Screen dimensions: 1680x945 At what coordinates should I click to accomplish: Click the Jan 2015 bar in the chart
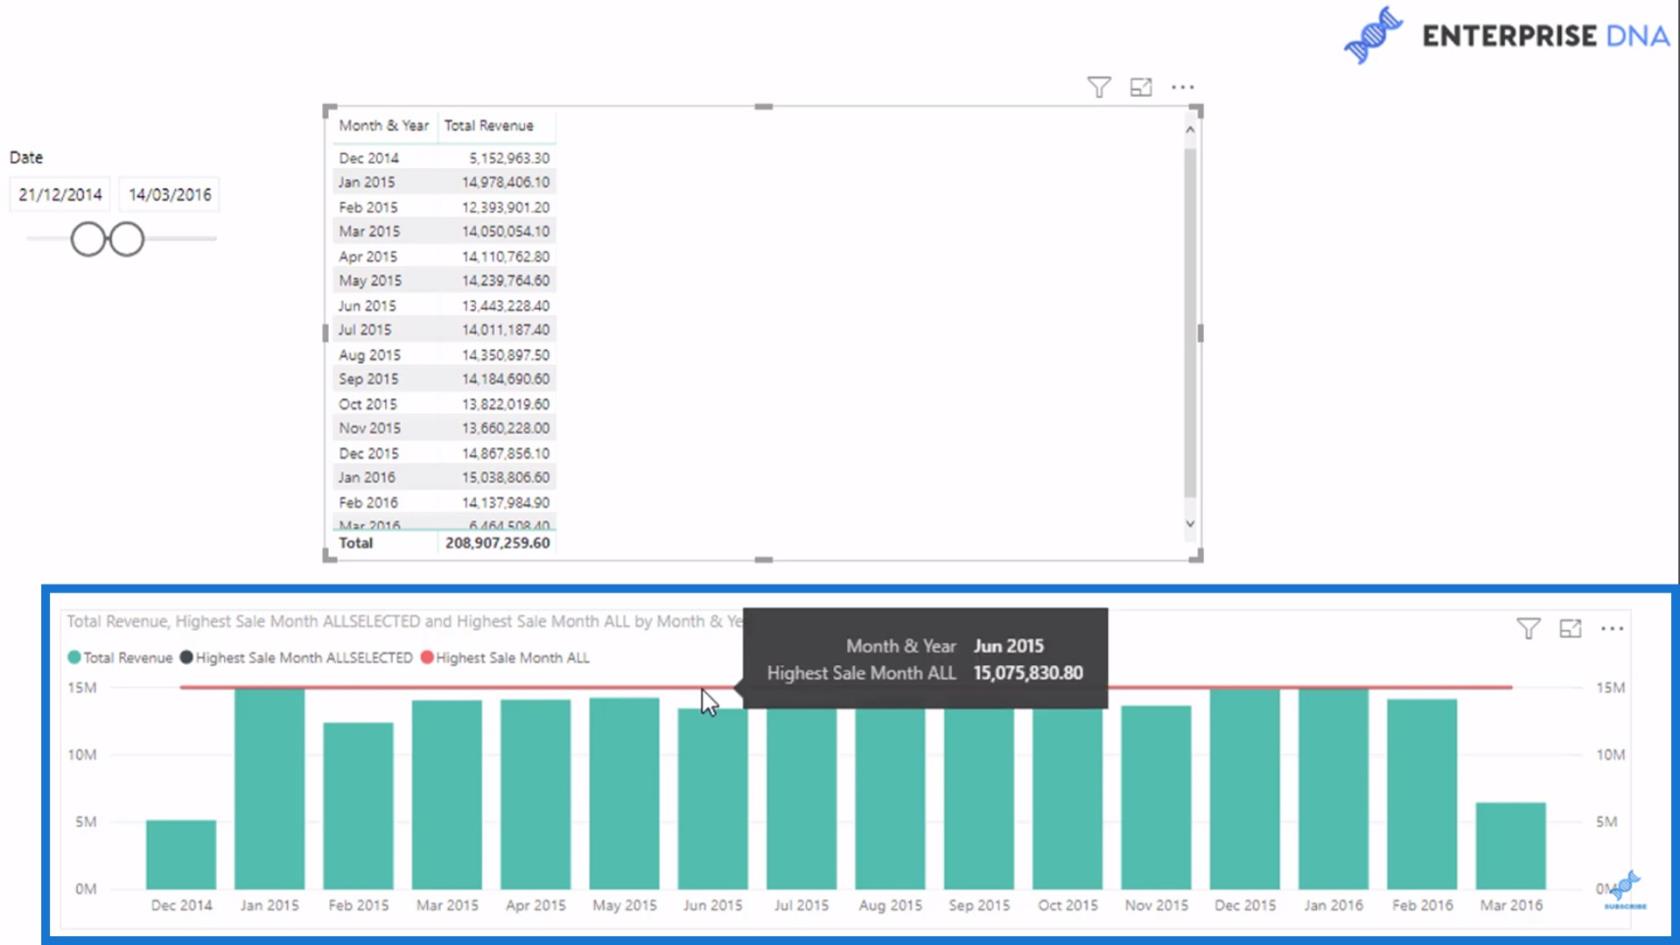click(x=270, y=789)
